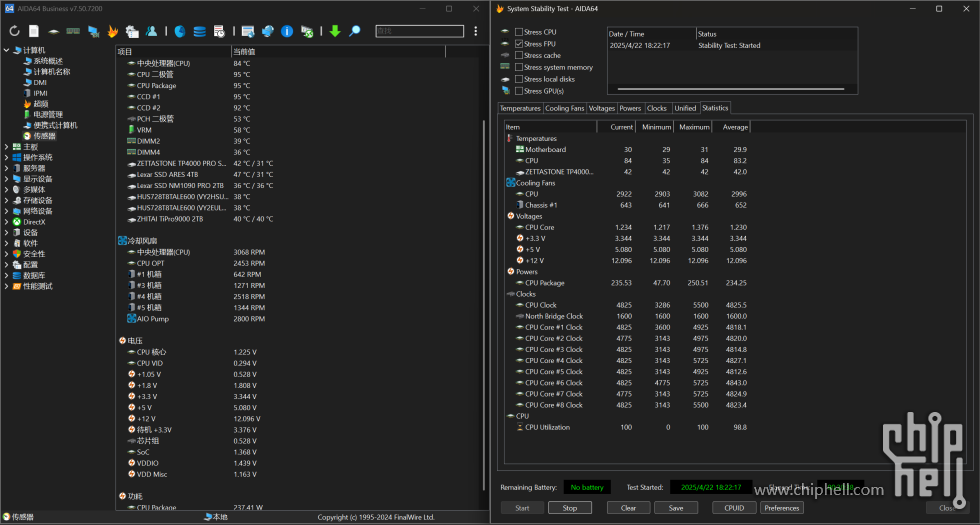Expand the 主板 tree node
980x525 pixels.
(6, 147)
